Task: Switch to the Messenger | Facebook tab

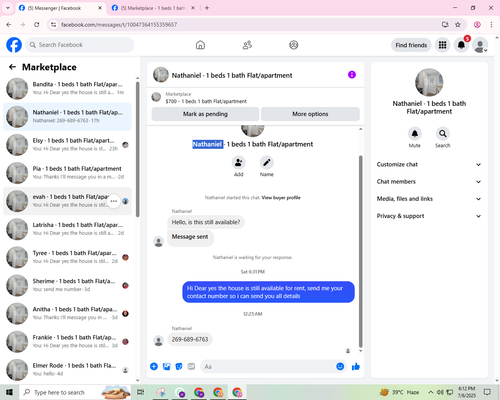Action: pos(61,8)
